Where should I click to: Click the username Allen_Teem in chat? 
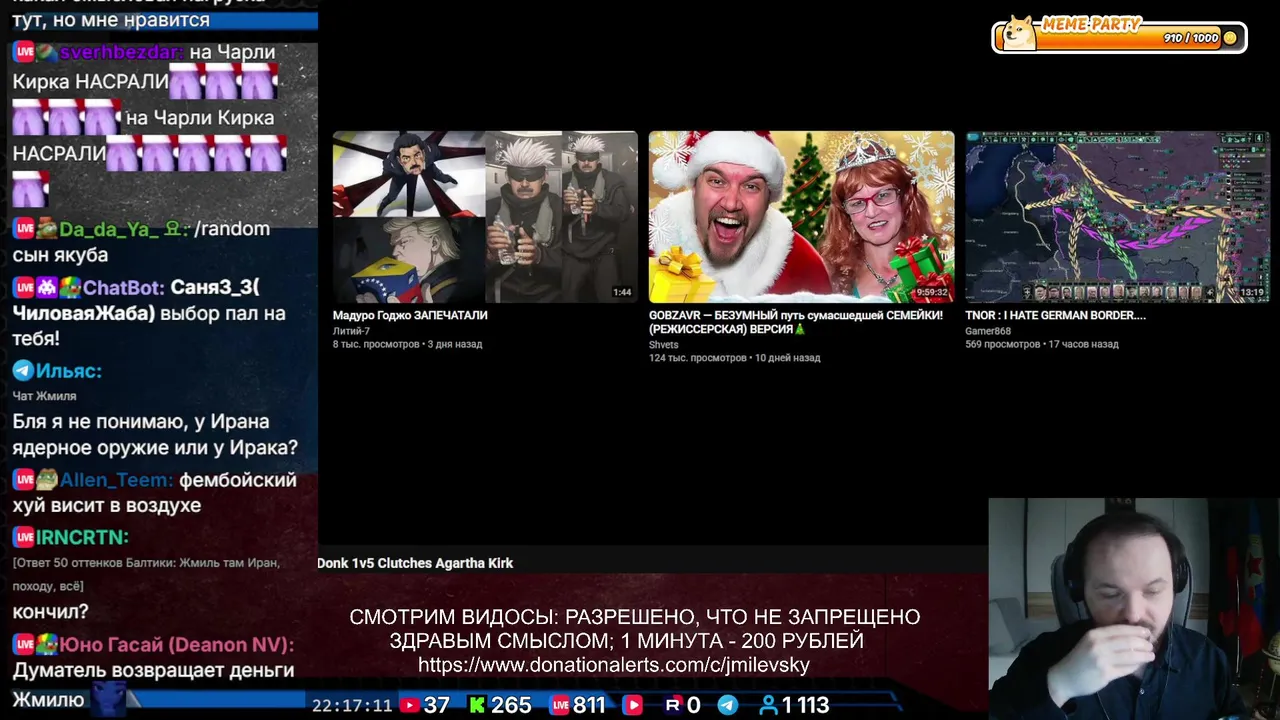(x=116, y=480)
